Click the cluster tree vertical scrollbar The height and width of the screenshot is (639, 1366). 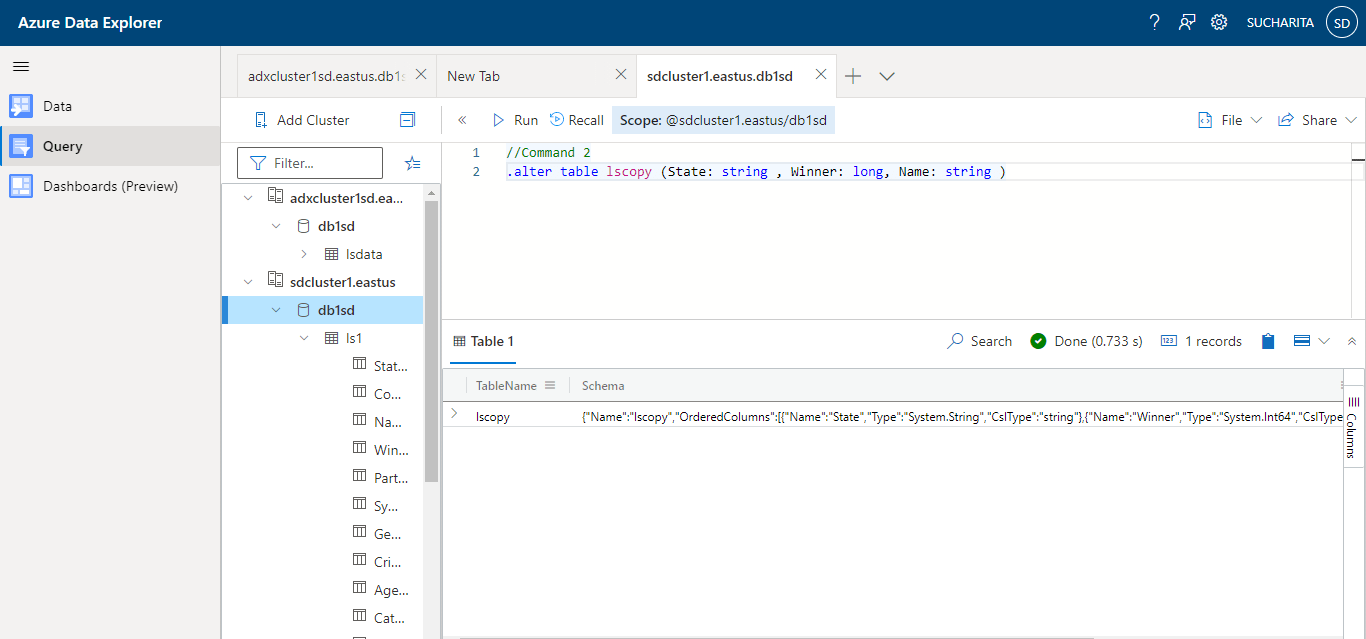click(431, 340)
